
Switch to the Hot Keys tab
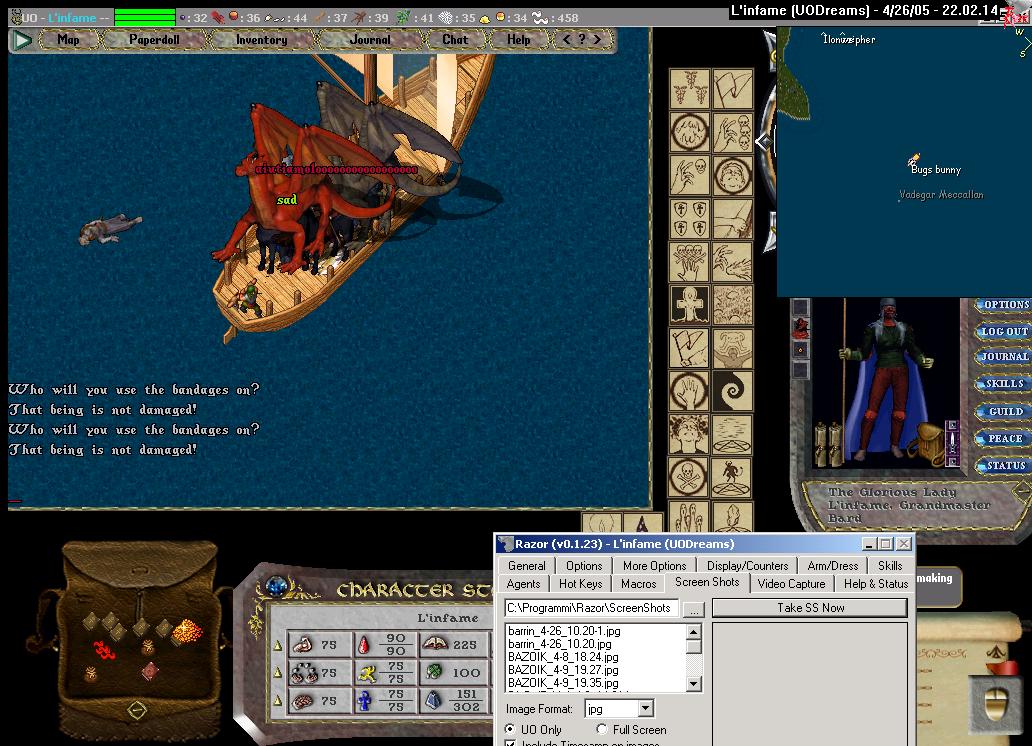[x=580, y=583]
